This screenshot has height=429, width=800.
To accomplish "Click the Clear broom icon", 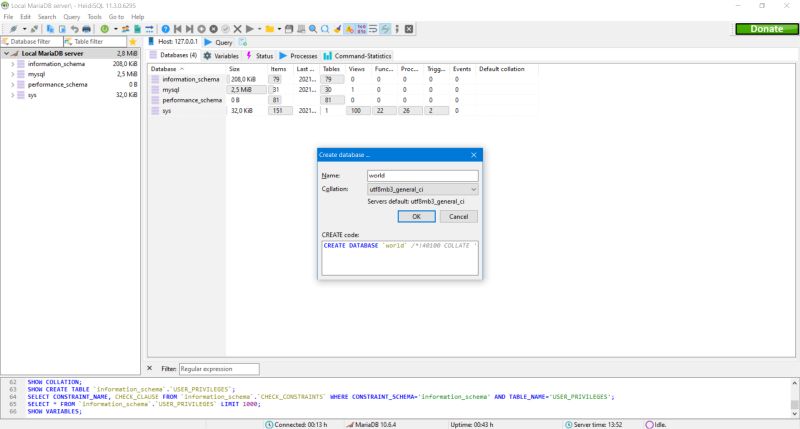I will click(337, 29).
